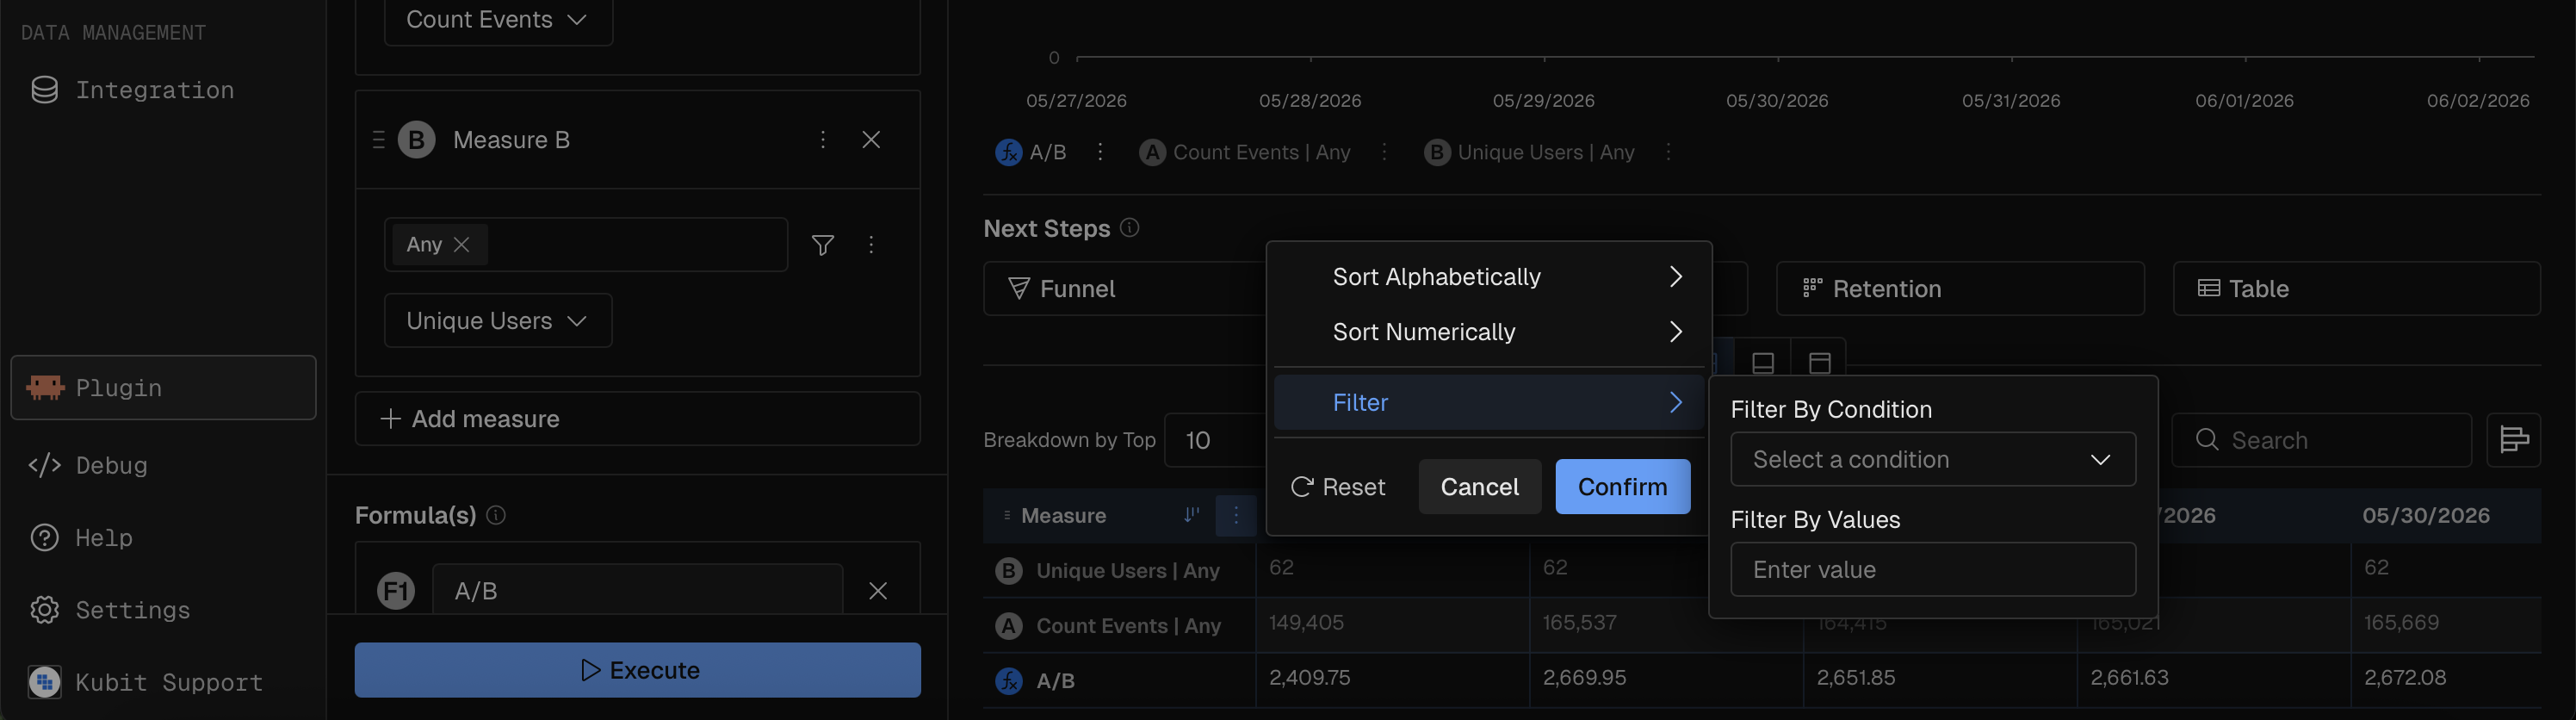Toggle the A/B series in the chart legend
Viewport: 2576px width, 720px height.
click(1031, 152)
